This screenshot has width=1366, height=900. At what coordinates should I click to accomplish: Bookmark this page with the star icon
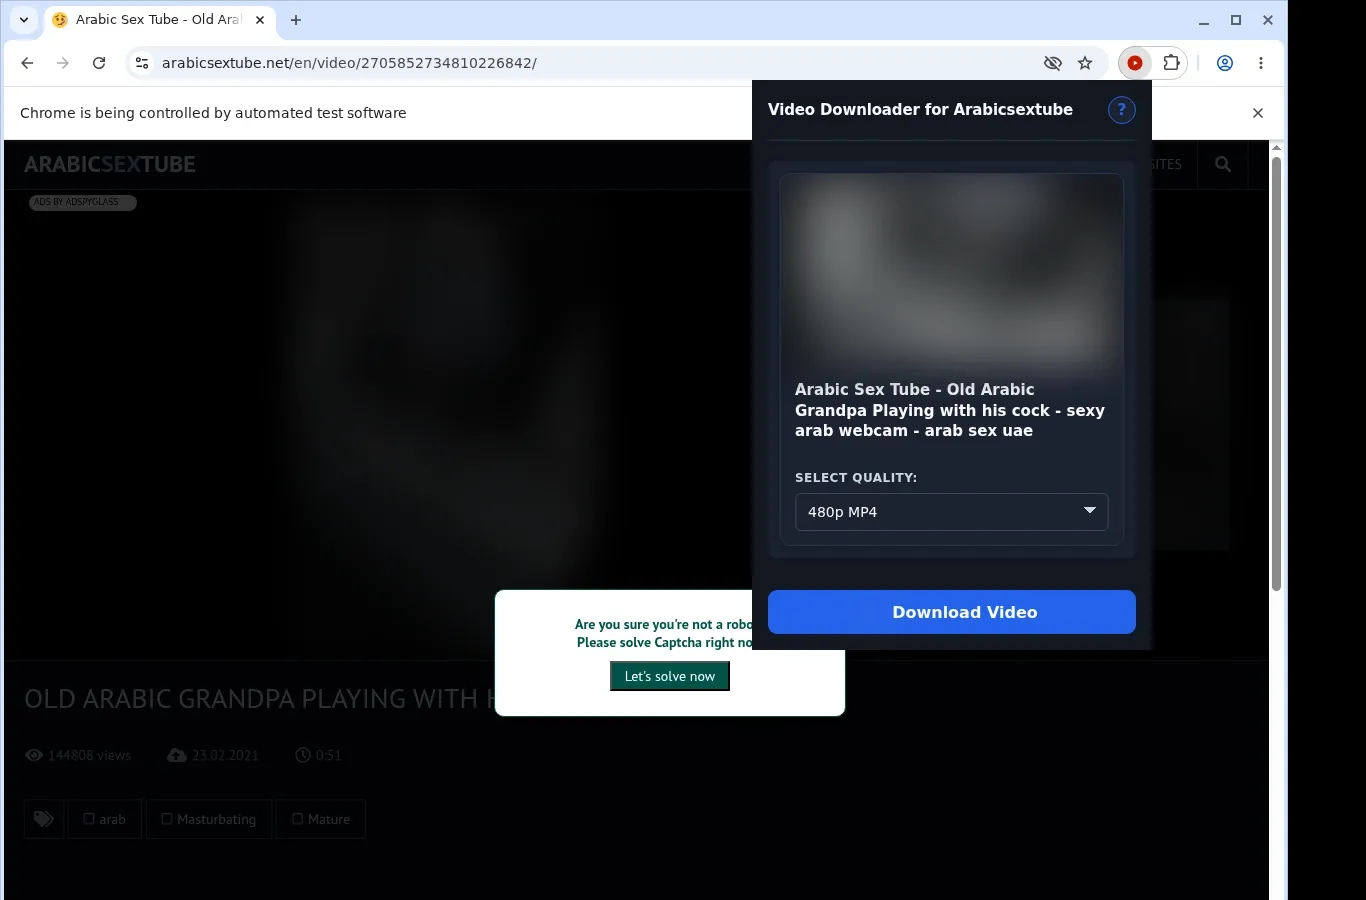click(1085, 63)
